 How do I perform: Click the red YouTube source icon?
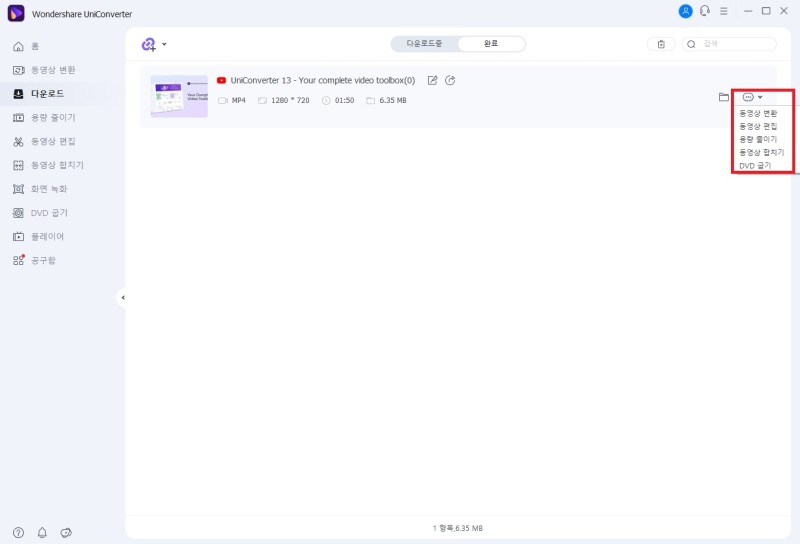221,81
